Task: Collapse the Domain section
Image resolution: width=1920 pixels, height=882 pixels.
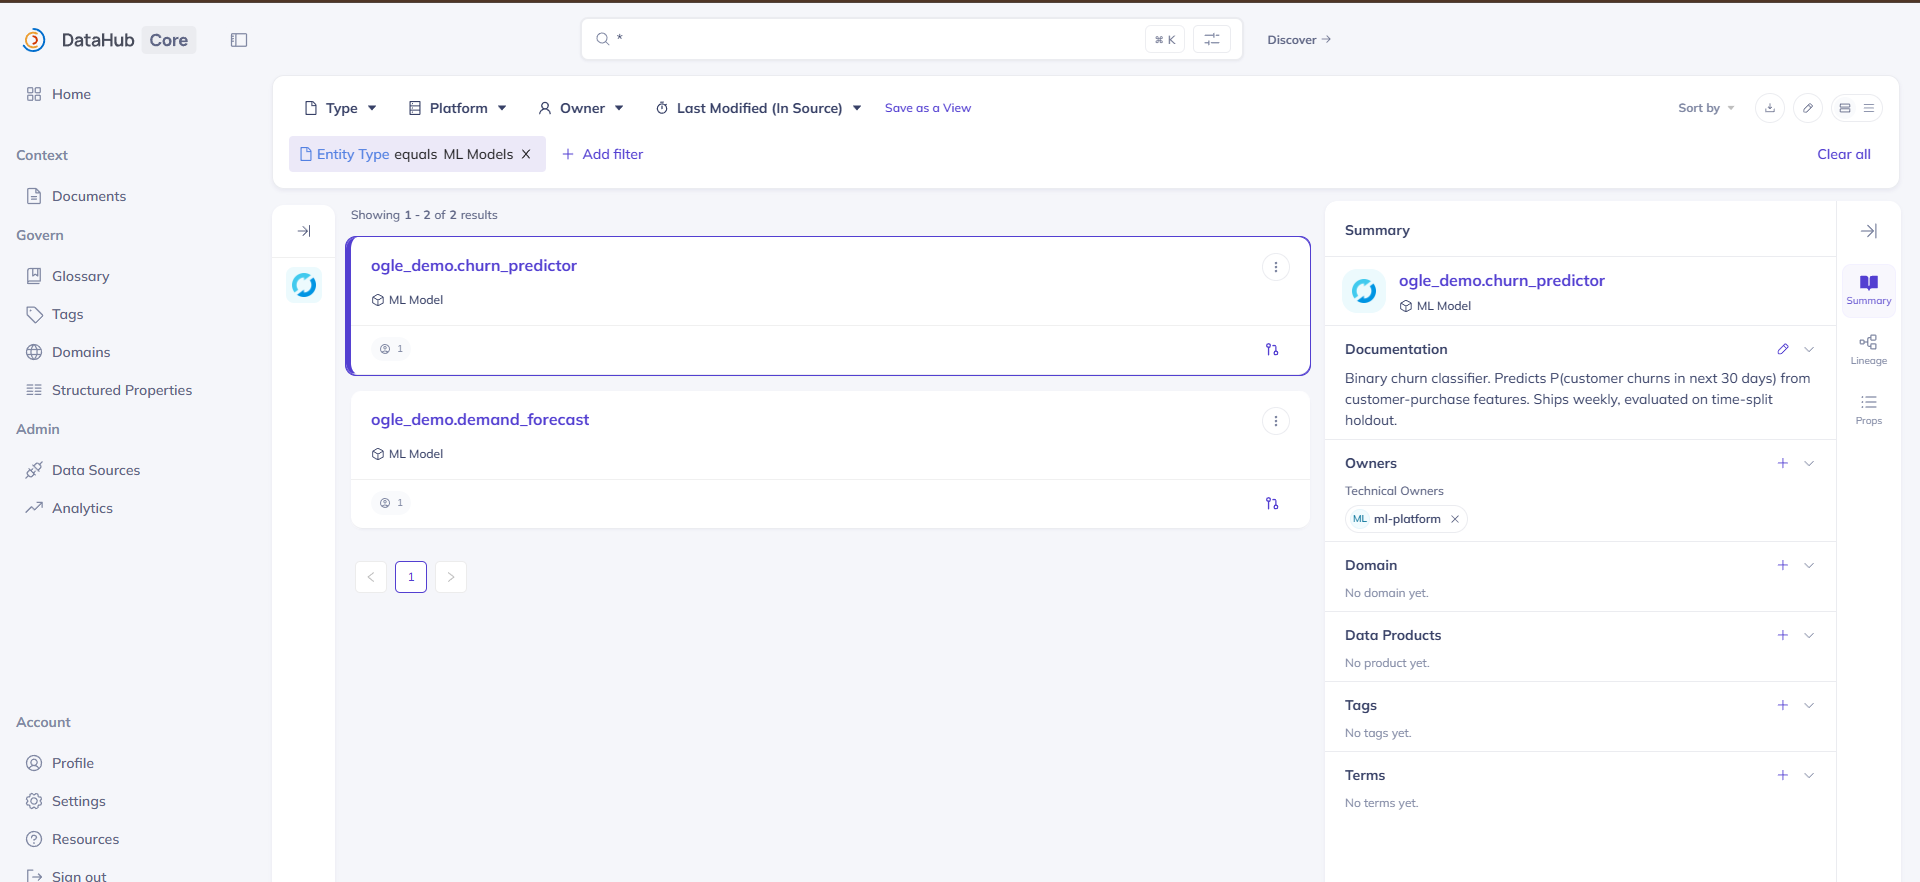Action: [x=1809, y=565]
